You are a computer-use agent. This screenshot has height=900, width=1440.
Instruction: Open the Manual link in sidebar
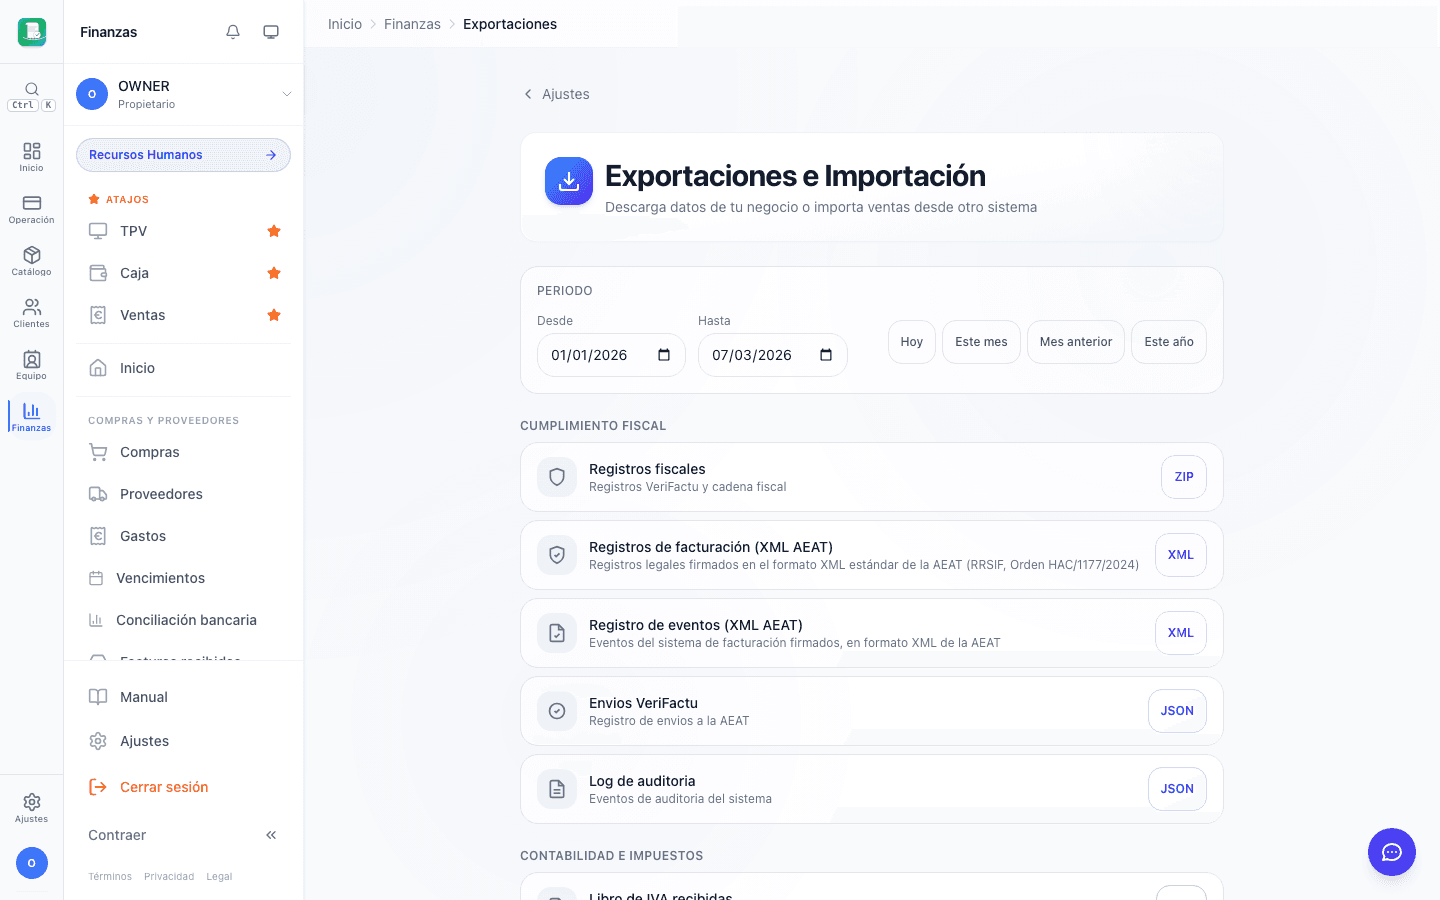click(x=183, y=697)
